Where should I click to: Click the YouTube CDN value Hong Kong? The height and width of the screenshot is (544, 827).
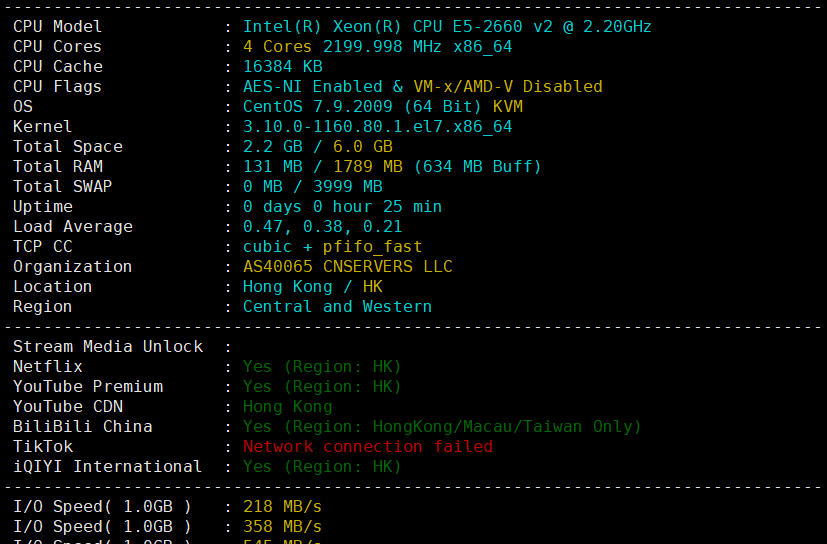287,407
